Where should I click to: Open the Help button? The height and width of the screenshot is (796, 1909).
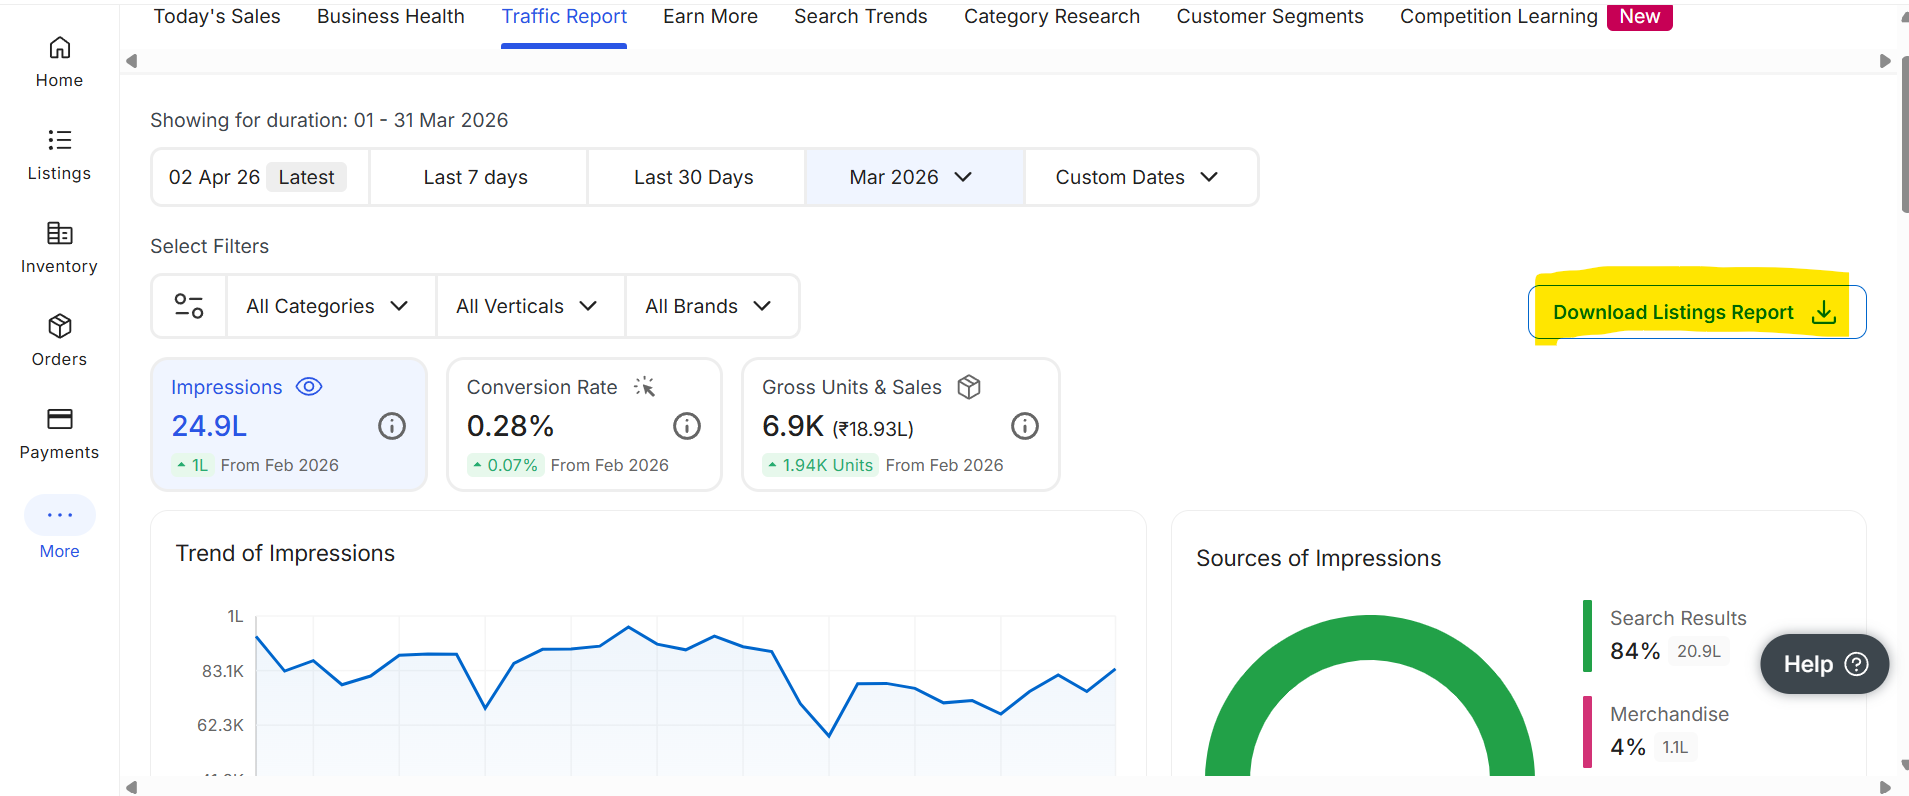tap(1824, 665)
